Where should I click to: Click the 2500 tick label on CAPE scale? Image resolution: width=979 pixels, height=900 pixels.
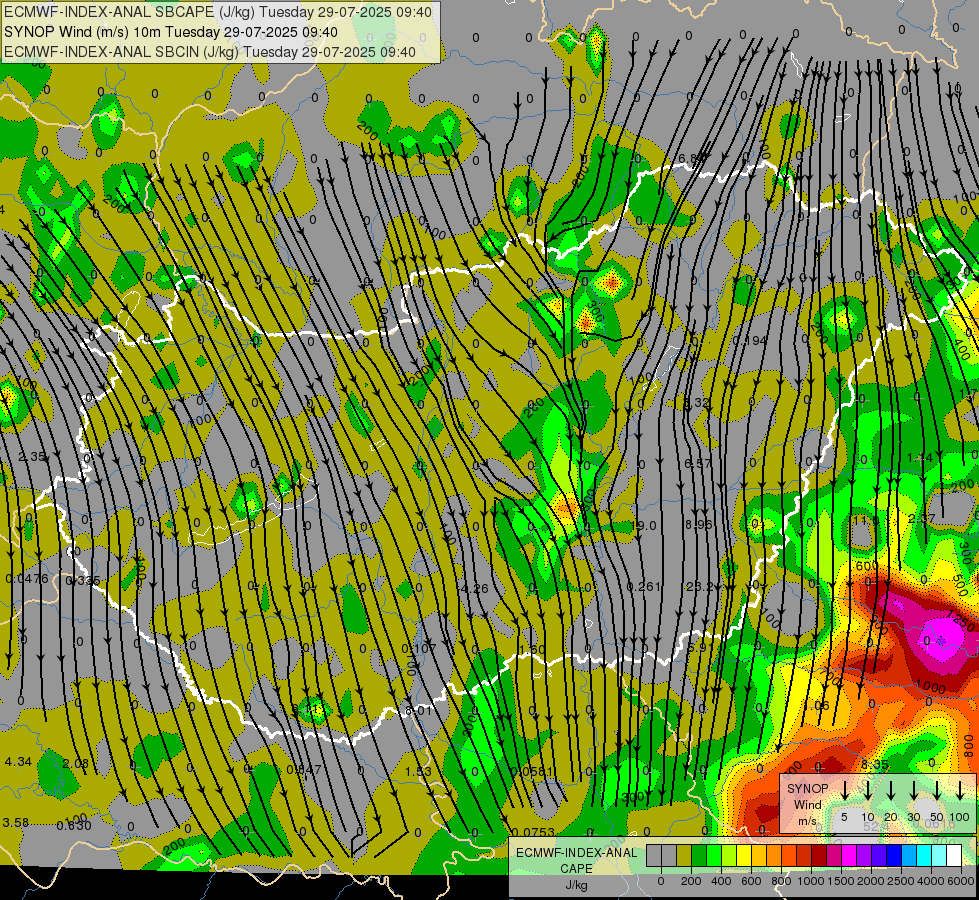point(901,881)
